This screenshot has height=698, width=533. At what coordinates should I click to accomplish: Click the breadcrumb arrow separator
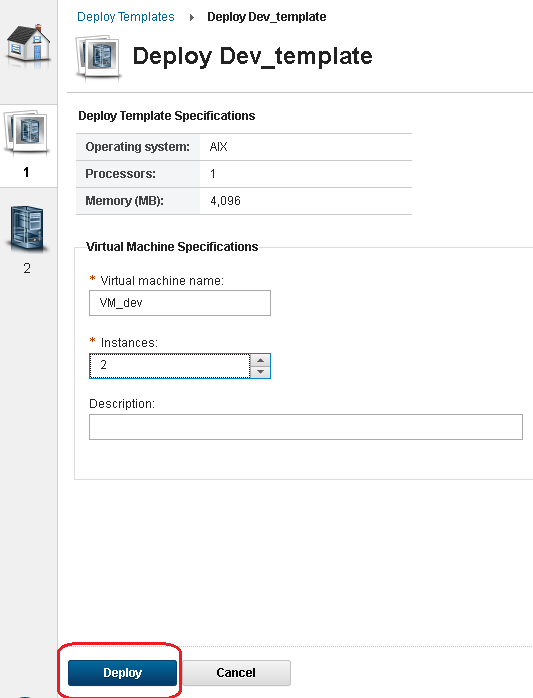191,17
